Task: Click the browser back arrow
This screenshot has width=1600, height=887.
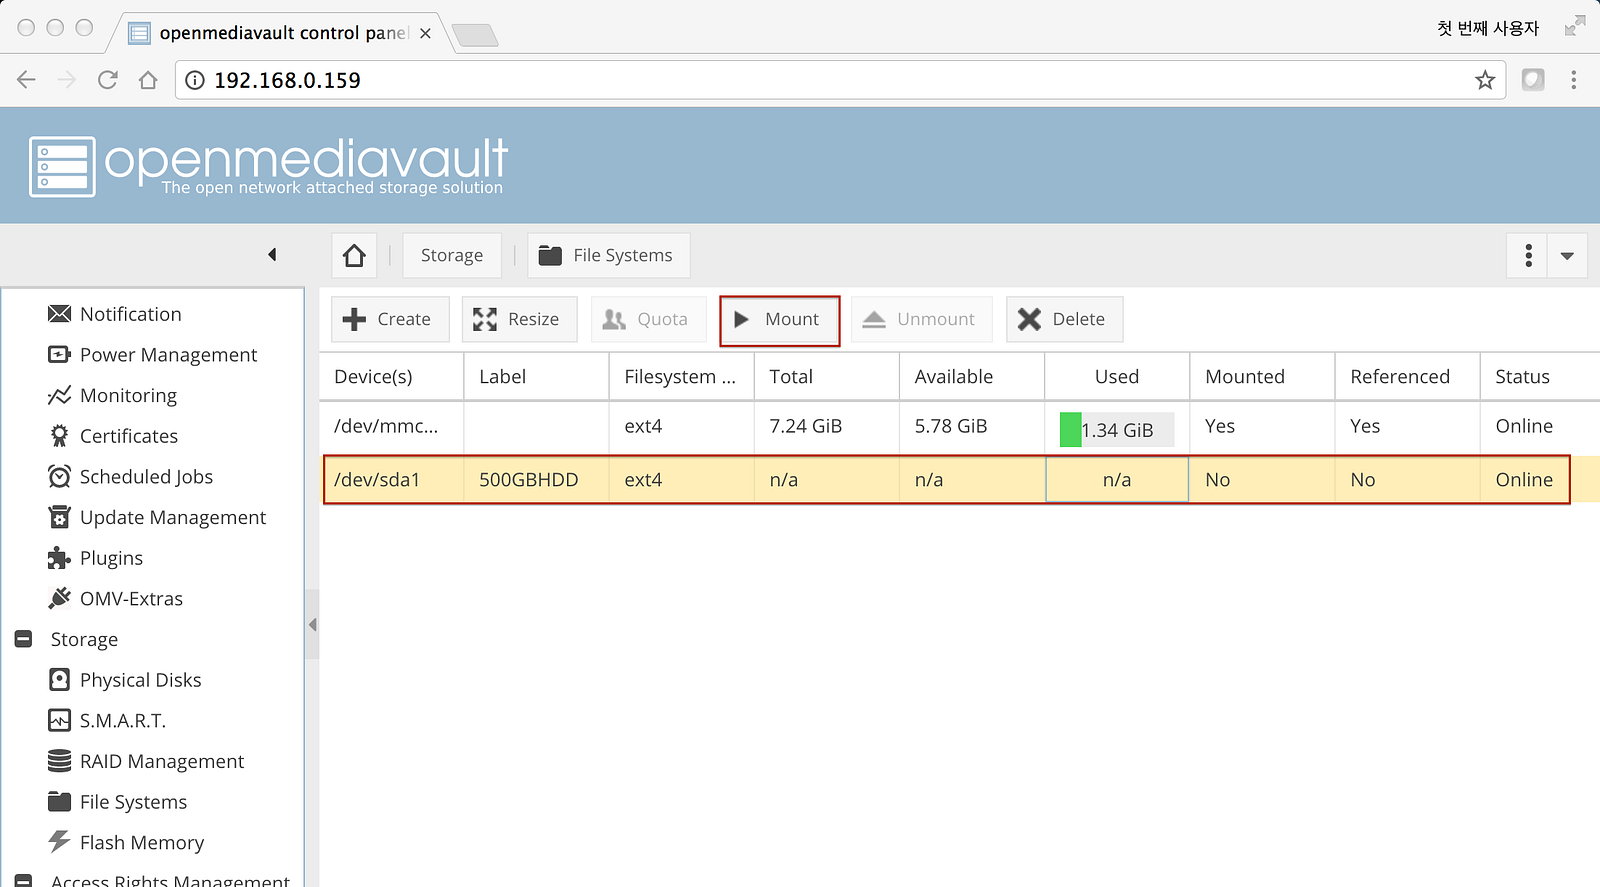Action: pyautogui.click(x=27, y=80)
